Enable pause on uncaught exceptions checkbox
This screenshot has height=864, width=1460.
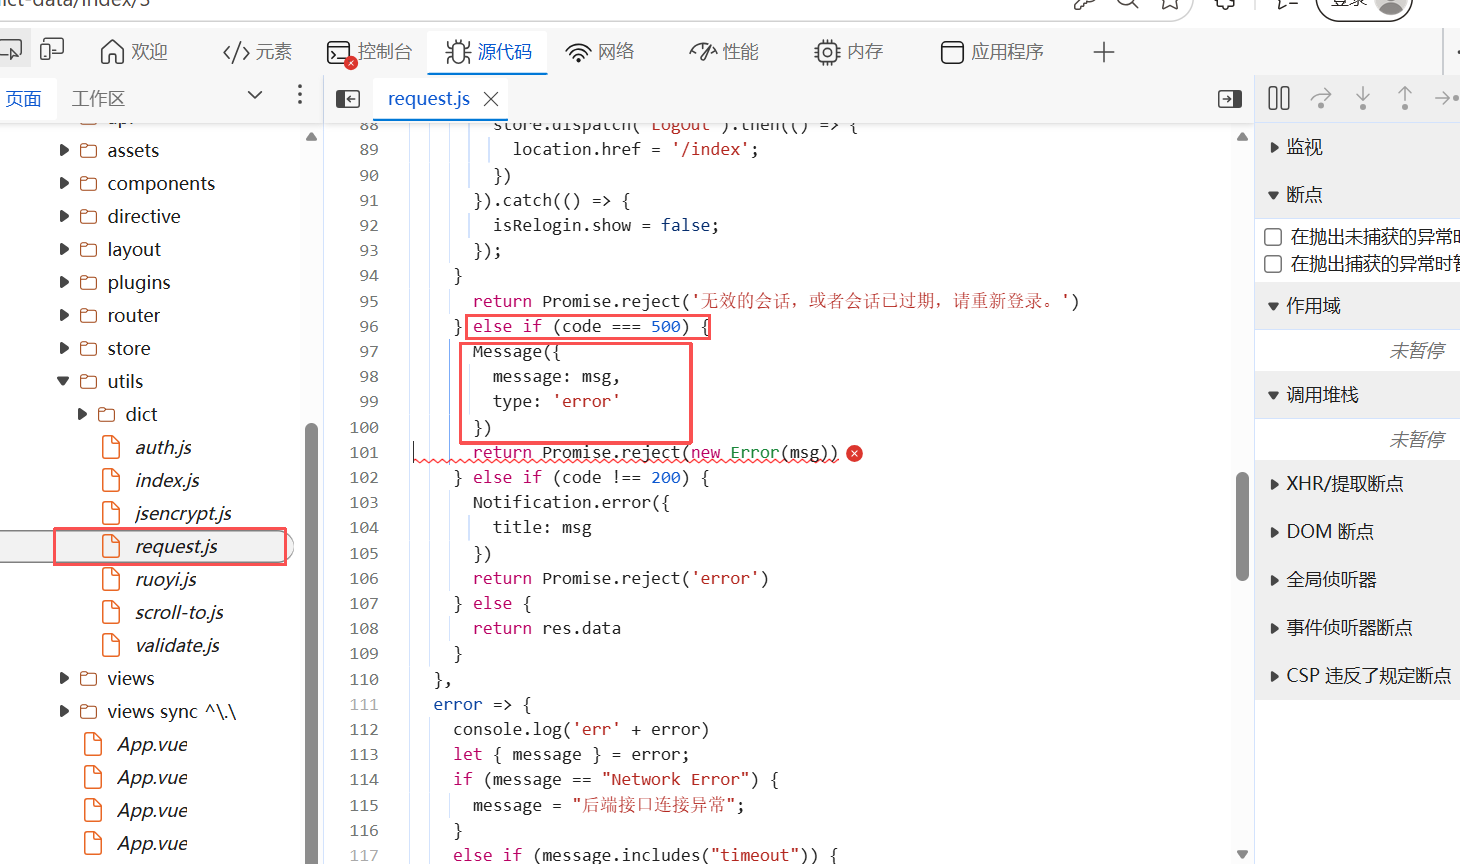1273,237
